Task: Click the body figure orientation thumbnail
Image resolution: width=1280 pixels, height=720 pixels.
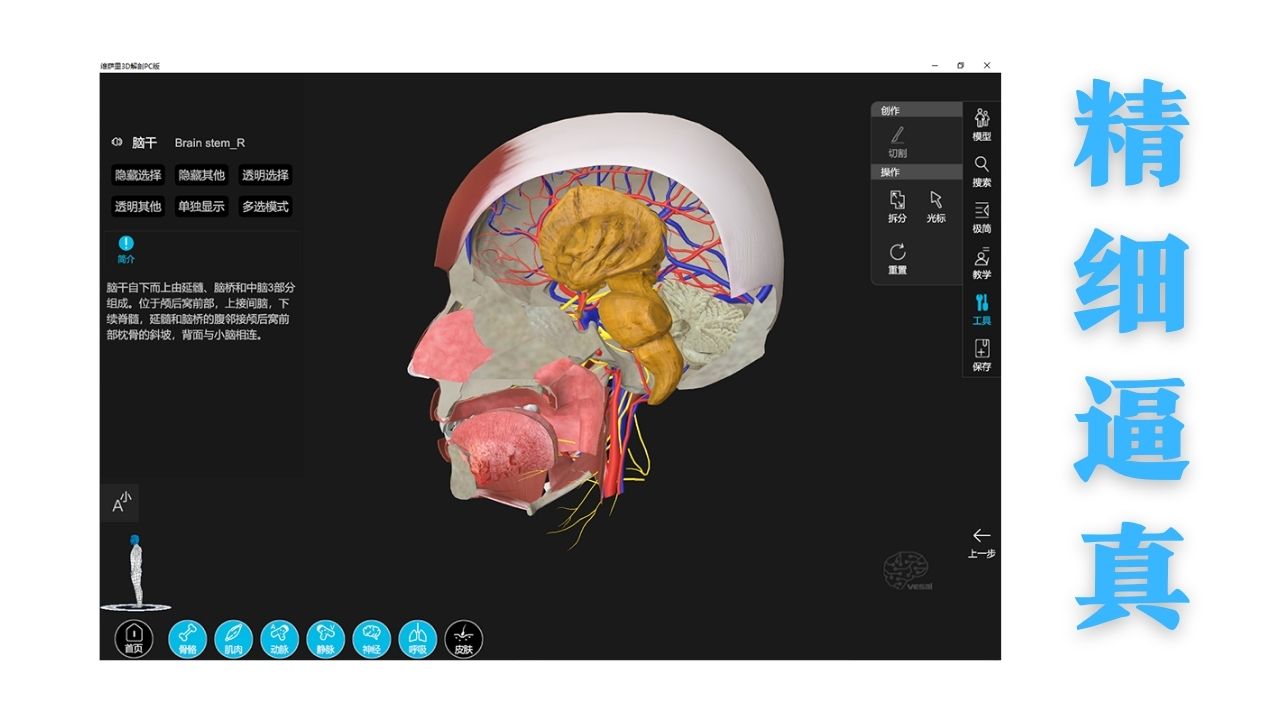Action: (134, 572)
